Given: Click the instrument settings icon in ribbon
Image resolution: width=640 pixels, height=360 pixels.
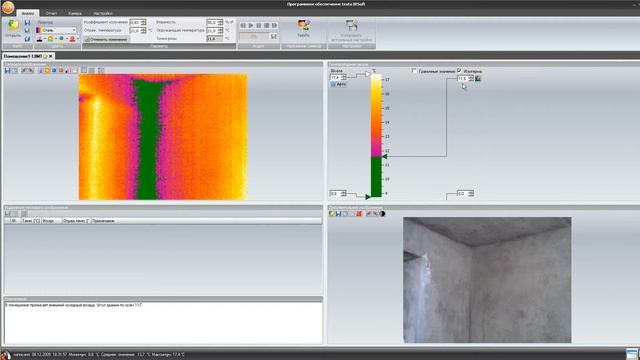Looking at the screenshot, I should 351,25.
